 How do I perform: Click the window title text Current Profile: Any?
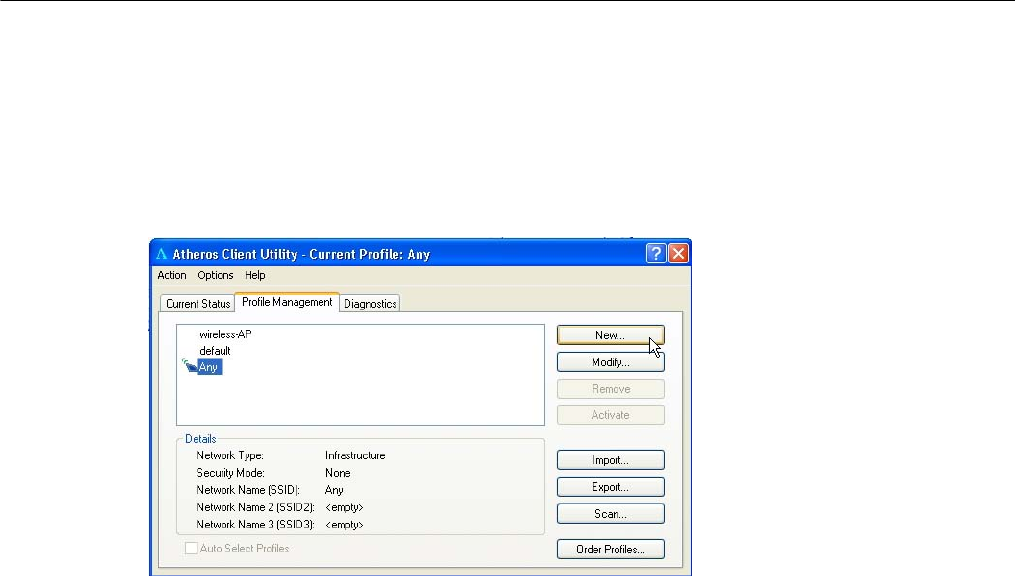click(x=370, y=254)
